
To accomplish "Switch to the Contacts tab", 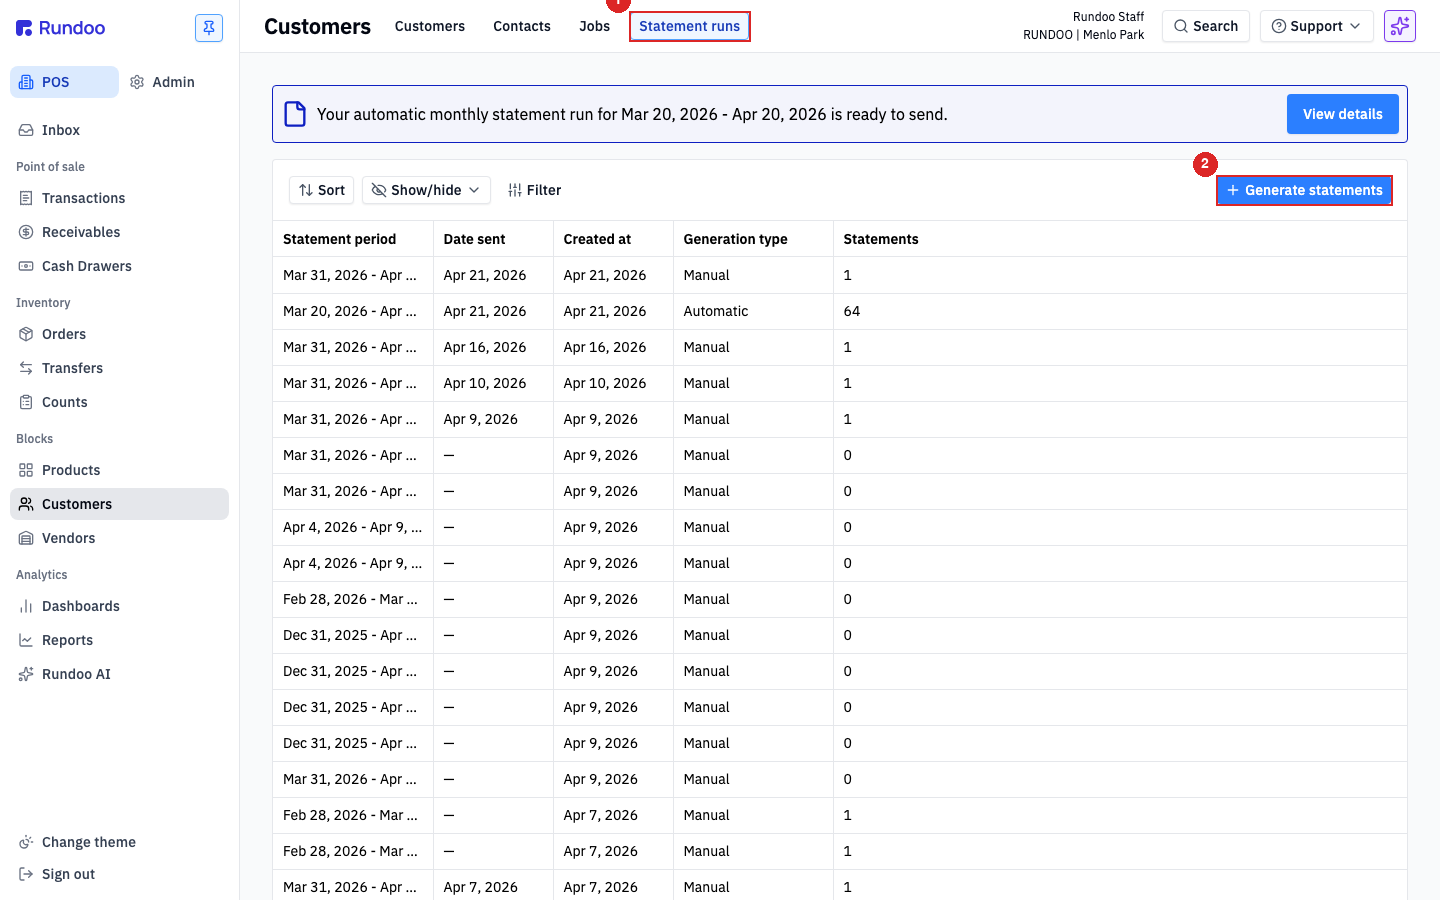I will pos(522,26).
